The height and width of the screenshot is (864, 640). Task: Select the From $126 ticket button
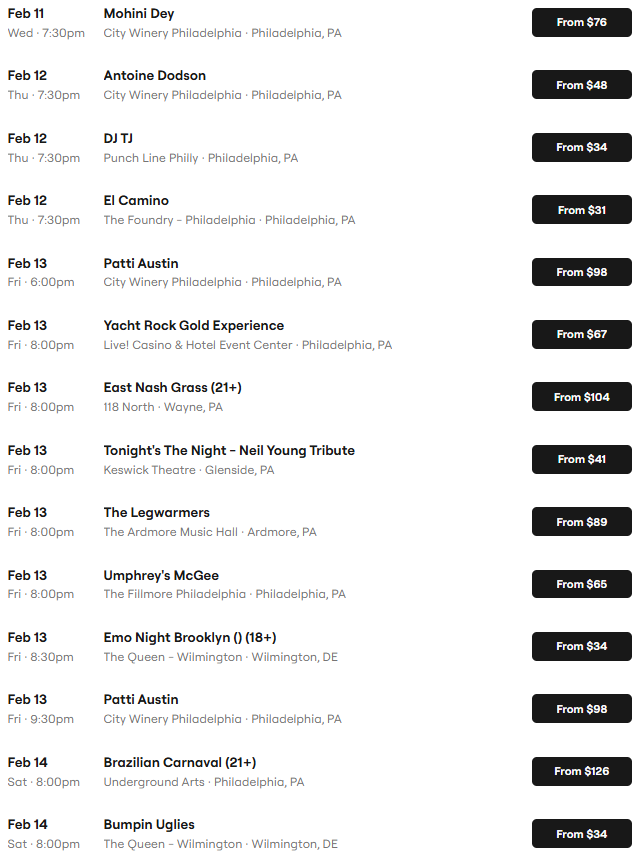(x=581, y=771)
